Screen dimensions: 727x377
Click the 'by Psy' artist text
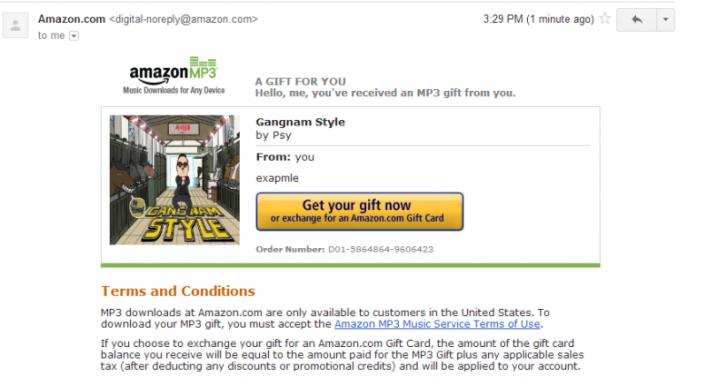[x=274, y=135]
